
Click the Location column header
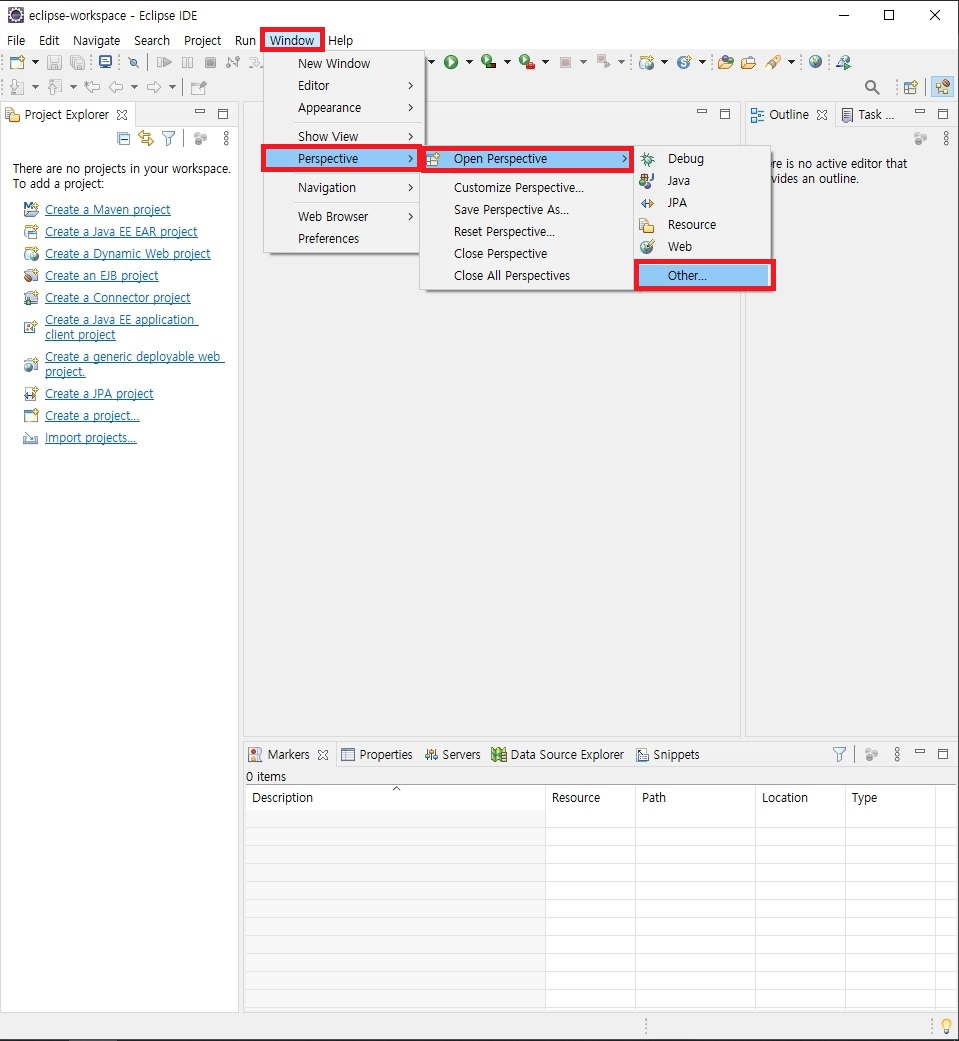[x=800, y=797]
